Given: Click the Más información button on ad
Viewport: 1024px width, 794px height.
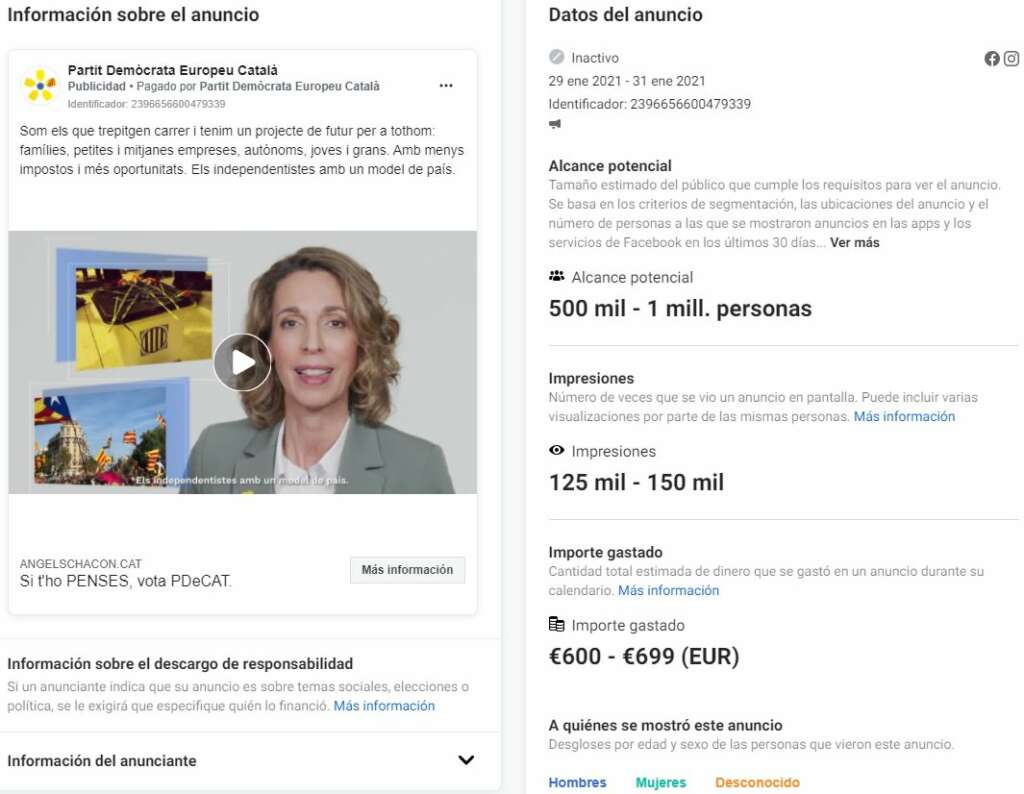Looking at the screenshot, I should point(408,570).
